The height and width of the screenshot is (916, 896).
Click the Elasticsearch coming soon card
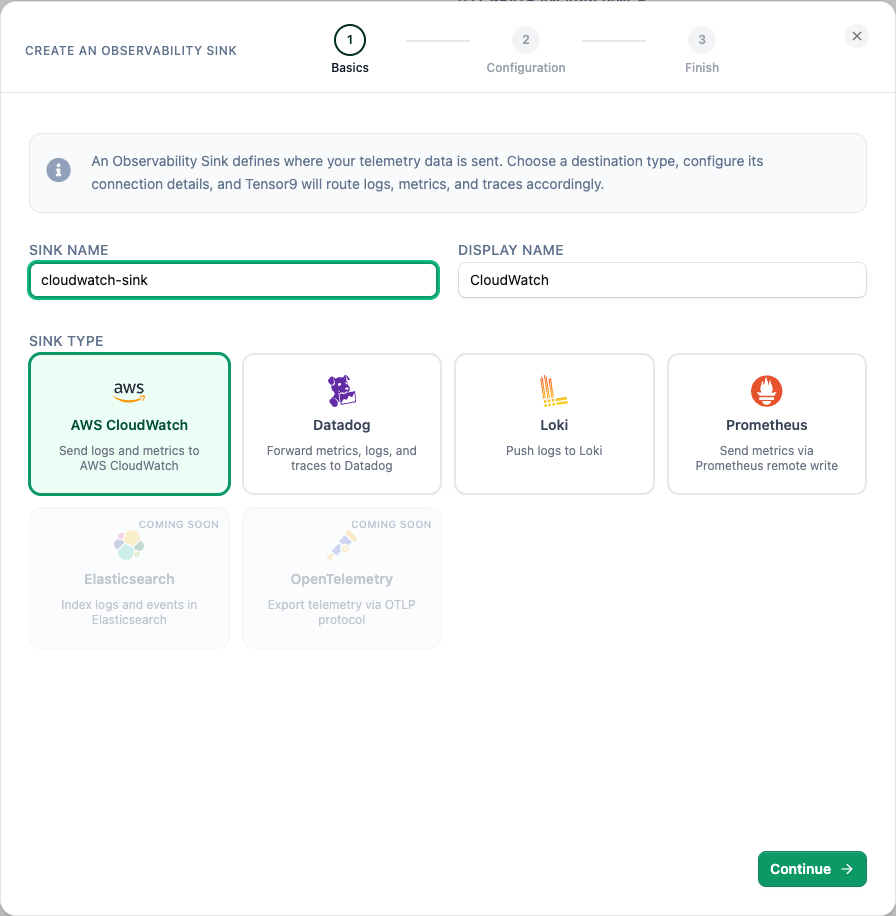pos(129,578)
